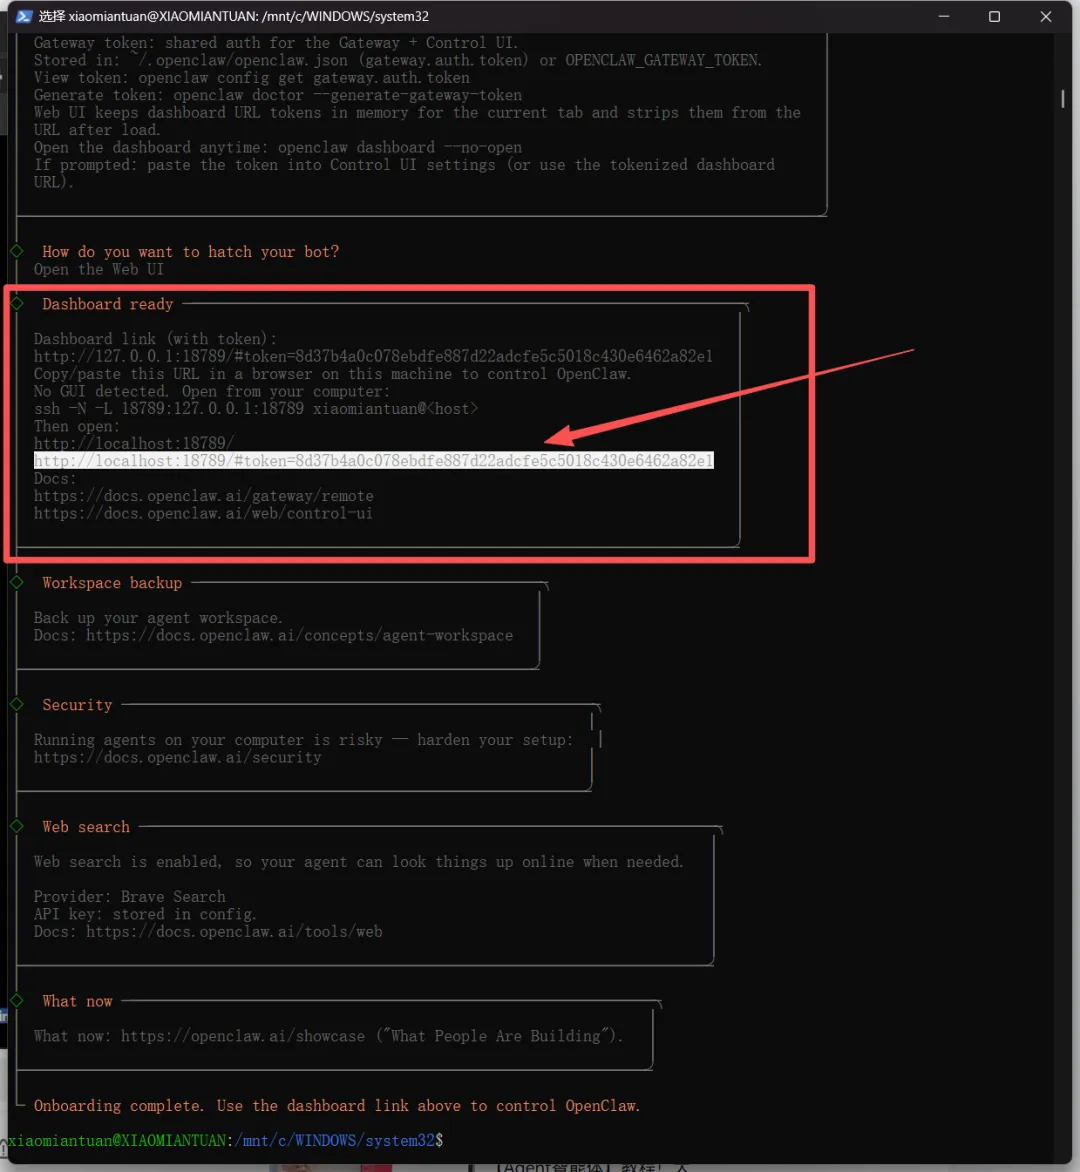Image resolution: width=1080 pixels, height=1172 pixels.
Task: Click 'Generate token: openclaw doctor' line
Action: [278, 95]
